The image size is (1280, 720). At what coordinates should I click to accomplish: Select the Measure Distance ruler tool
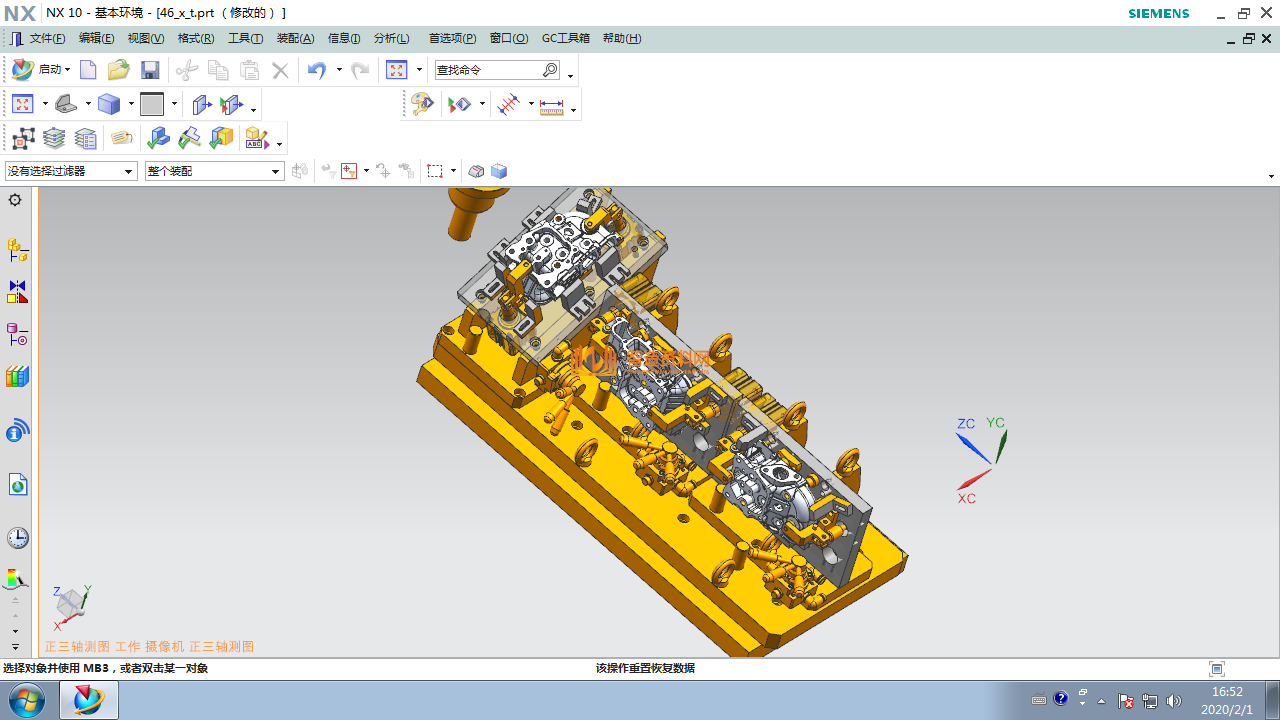tap(551, 105)
